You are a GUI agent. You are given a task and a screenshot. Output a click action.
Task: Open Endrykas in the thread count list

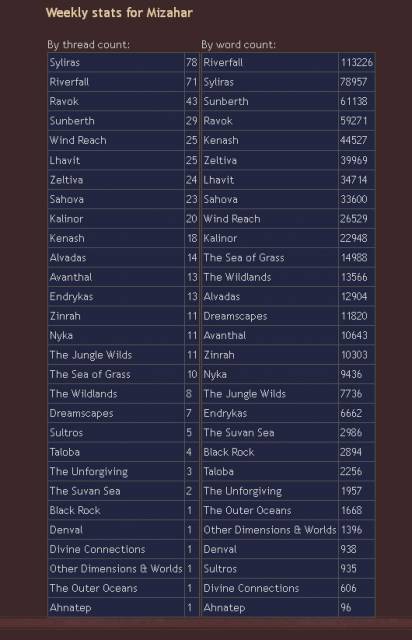[x=71, y=296]
